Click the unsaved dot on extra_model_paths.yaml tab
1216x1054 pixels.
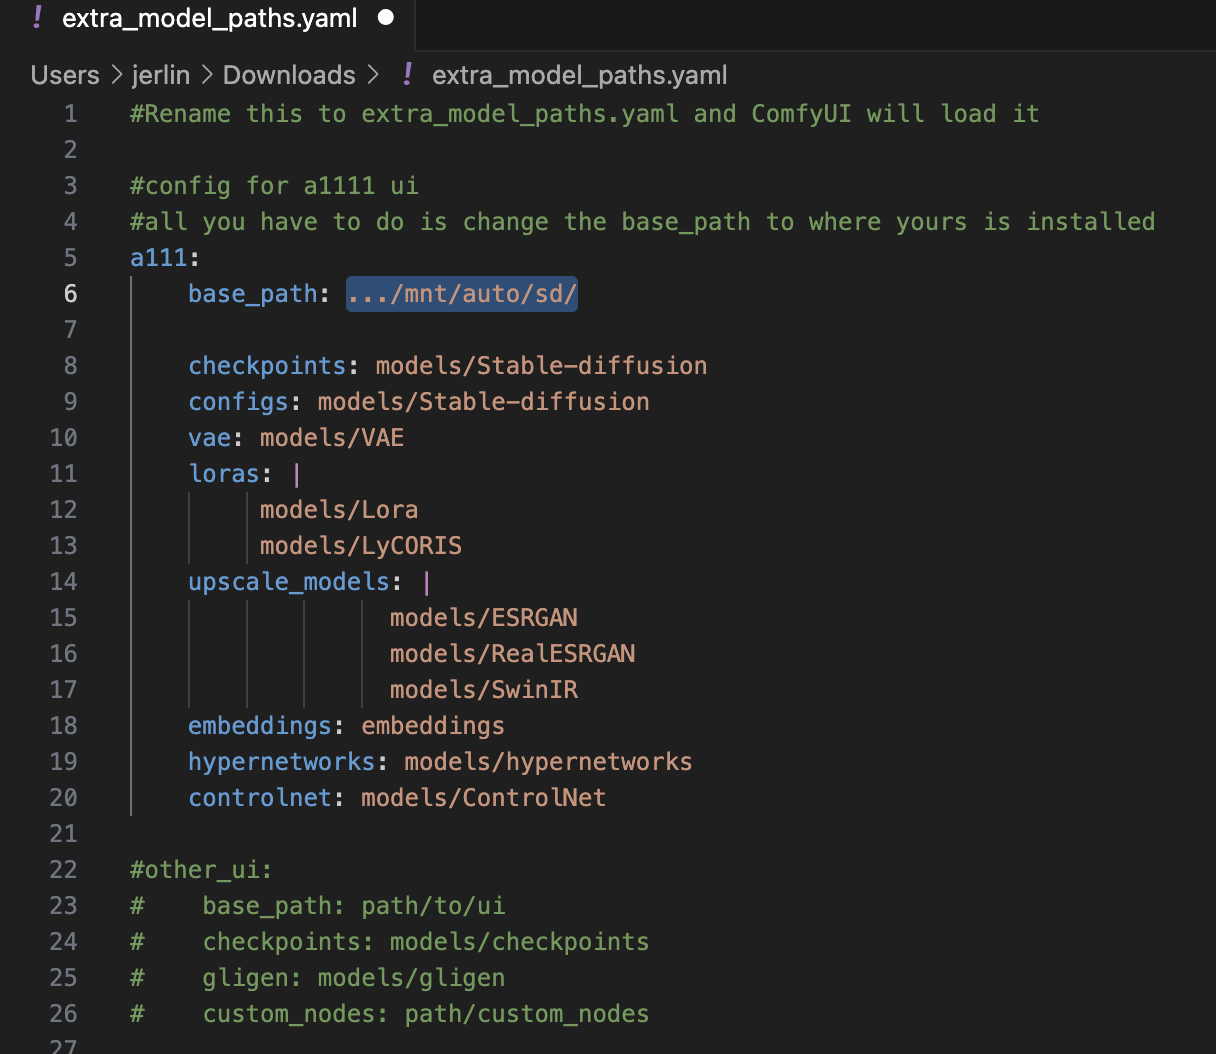click(x=386, y=17)
